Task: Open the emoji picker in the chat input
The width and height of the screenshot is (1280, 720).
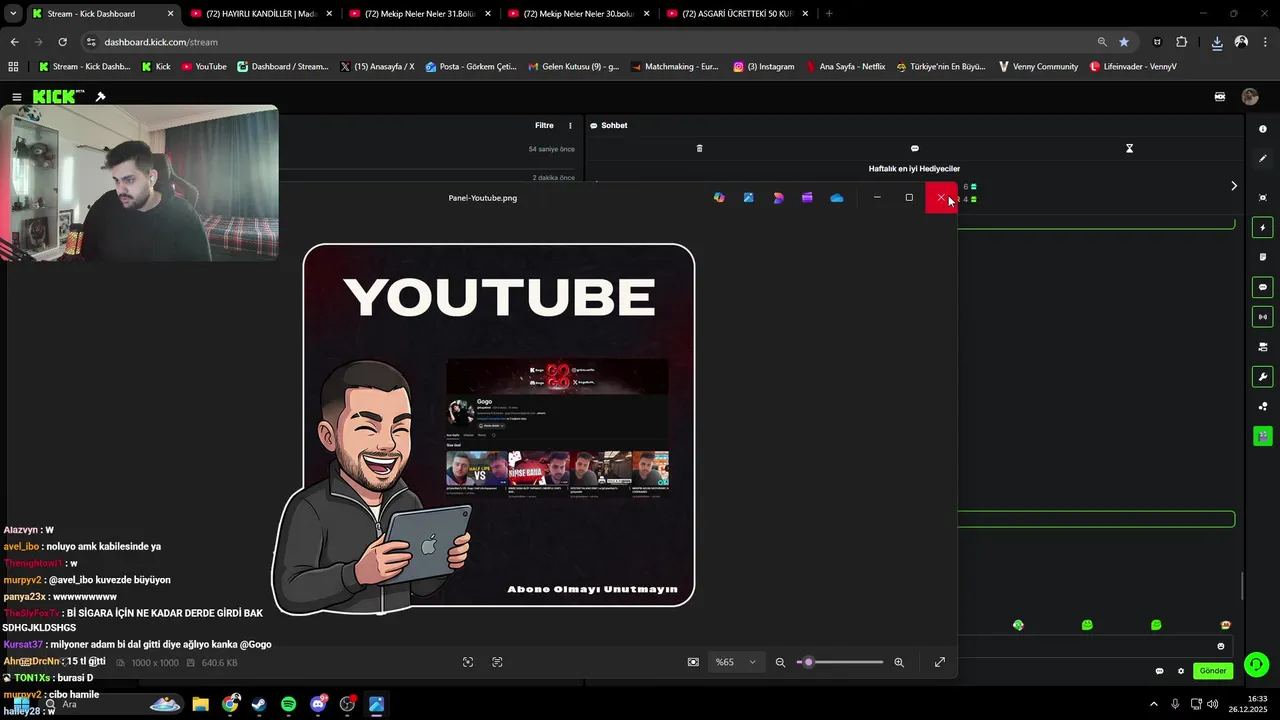Action: click(x=1220, y=646)
